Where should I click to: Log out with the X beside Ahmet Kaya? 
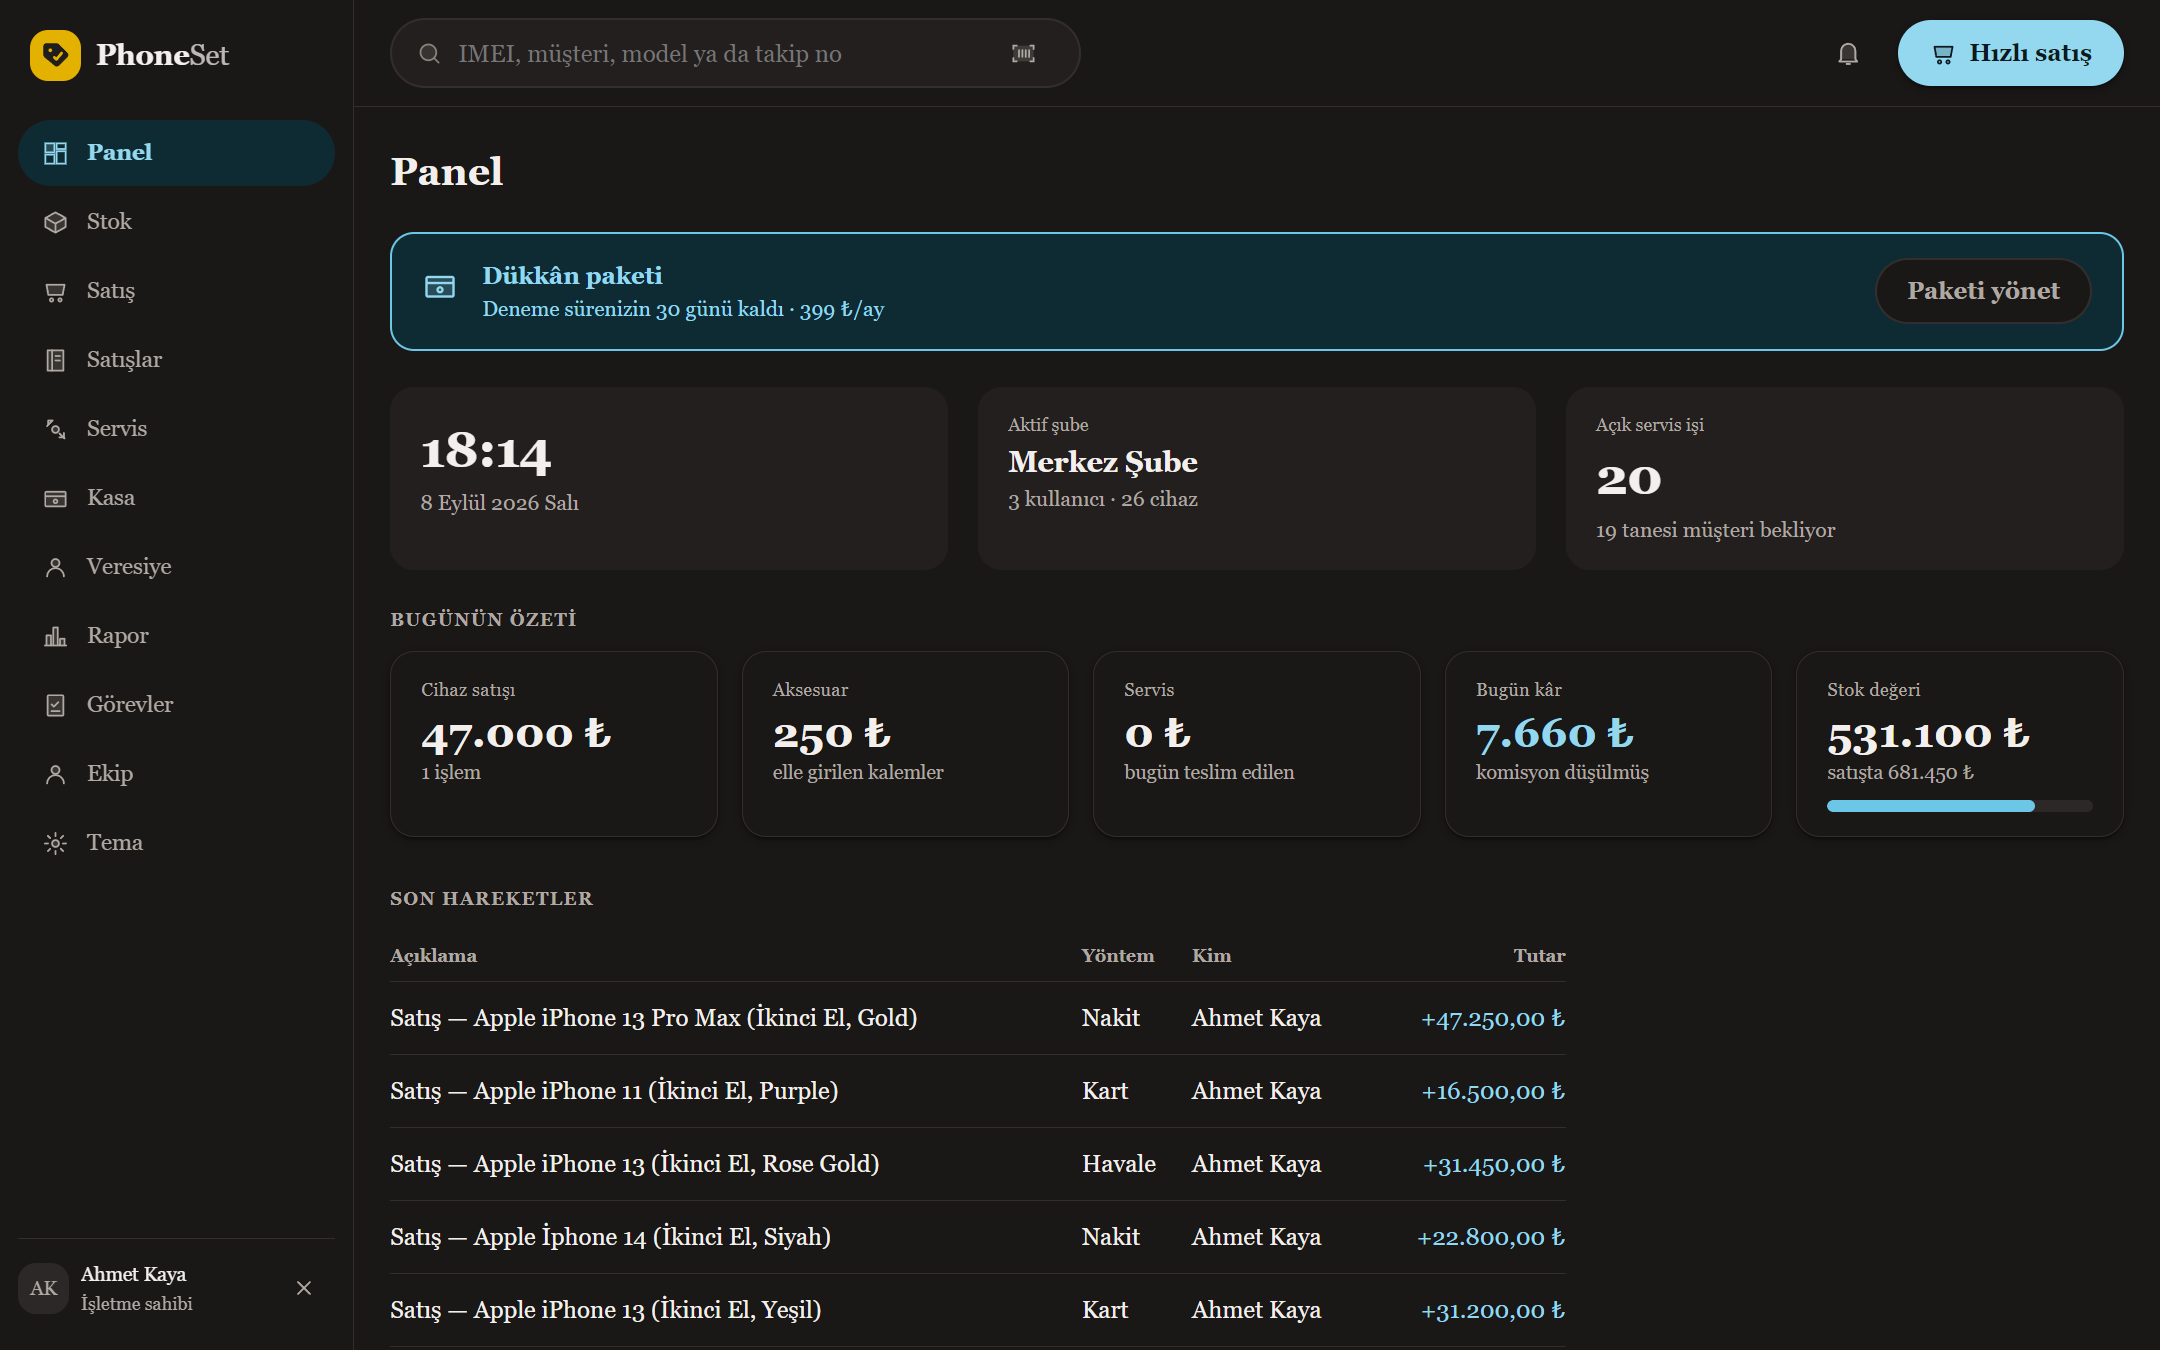pos(304,1288)
